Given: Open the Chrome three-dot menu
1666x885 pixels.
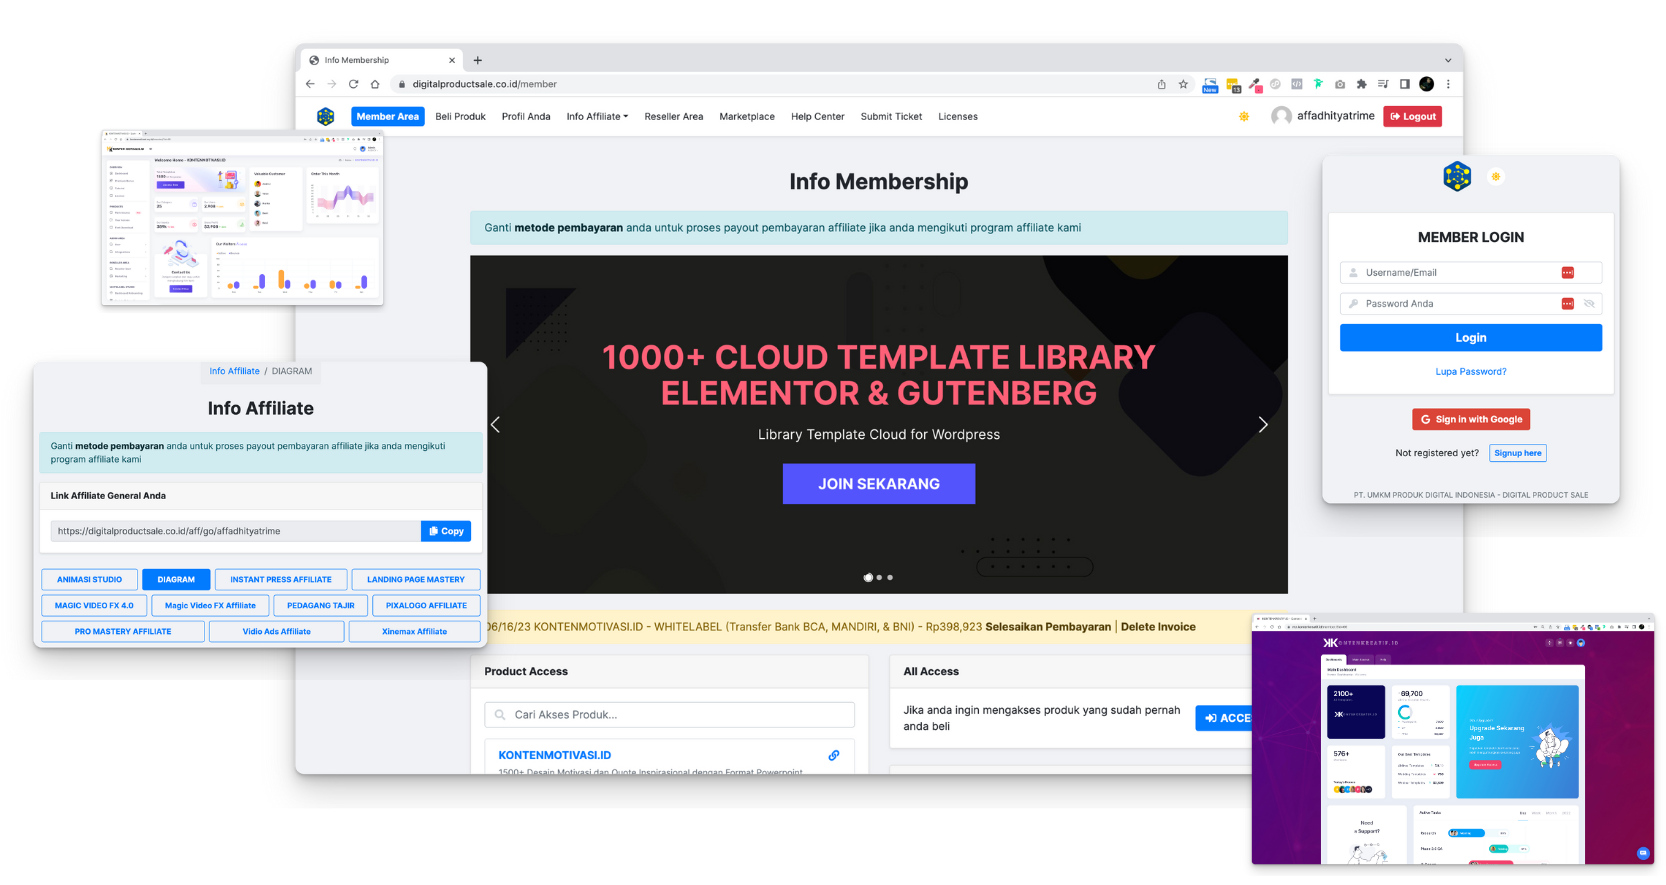Looking at the screenshot, I should point(1448,84).
